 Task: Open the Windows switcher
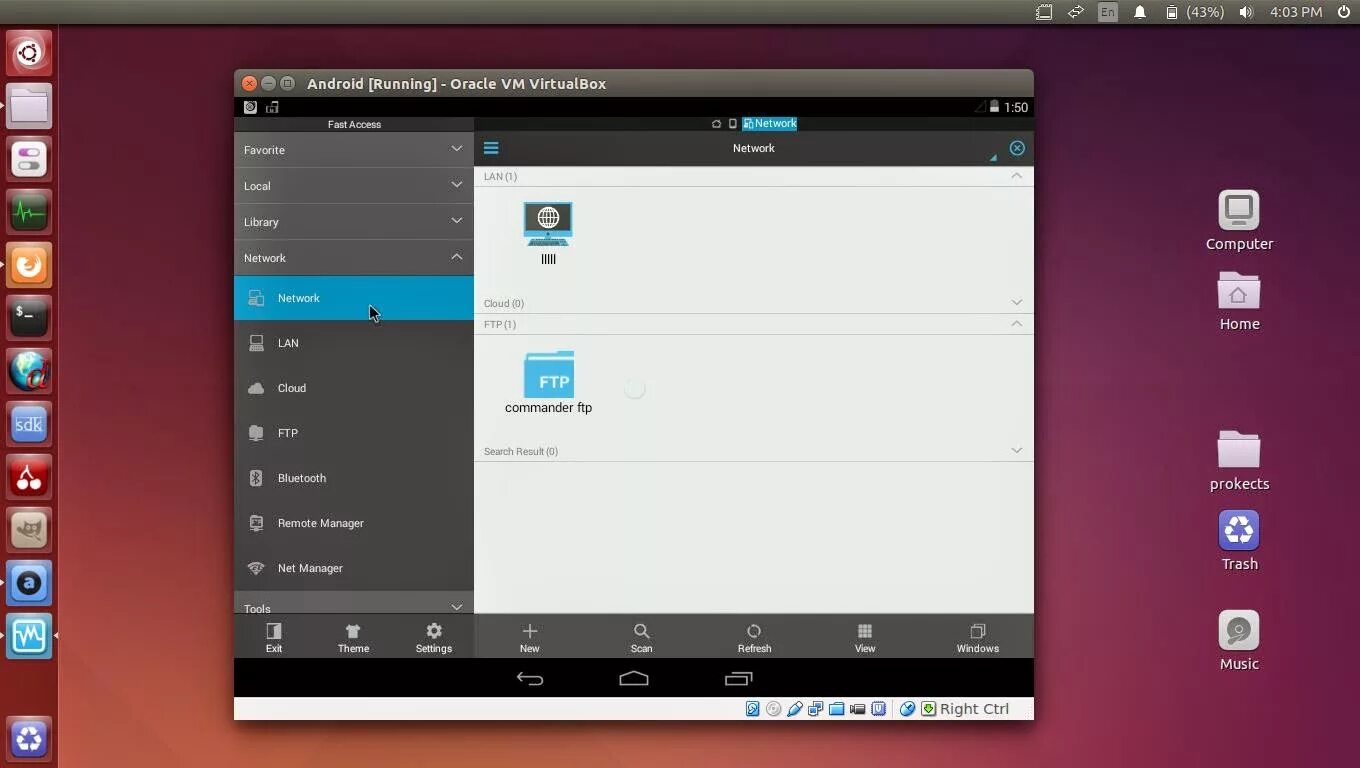coord(978,637)
